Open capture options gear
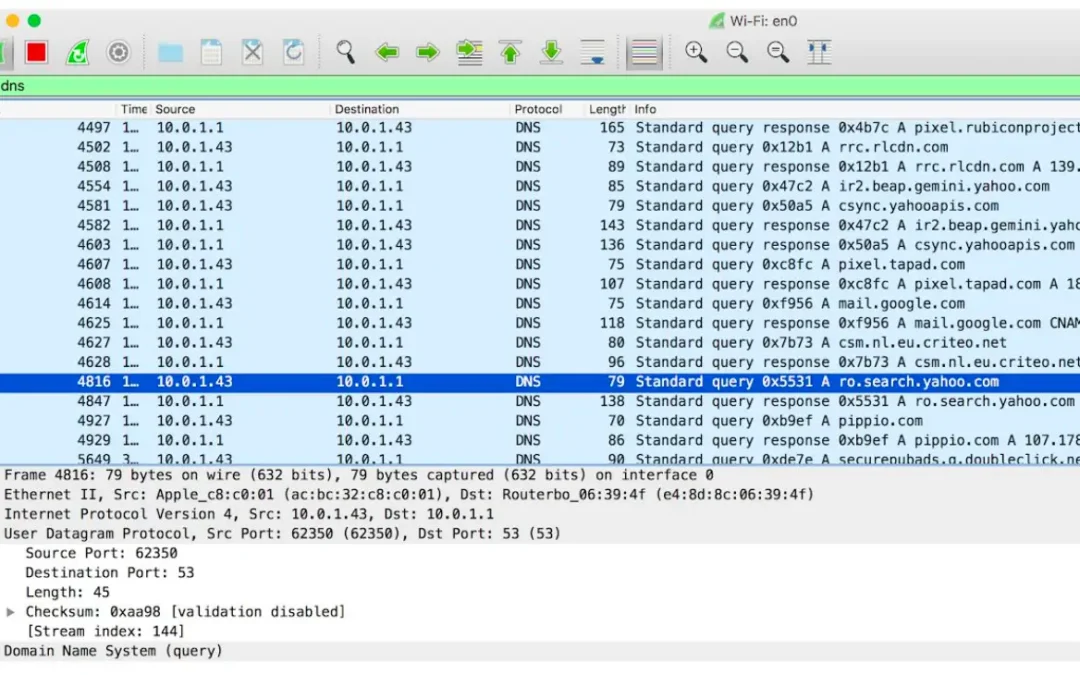Viewport: 1080px width, 675px height. tap(119, 52)
